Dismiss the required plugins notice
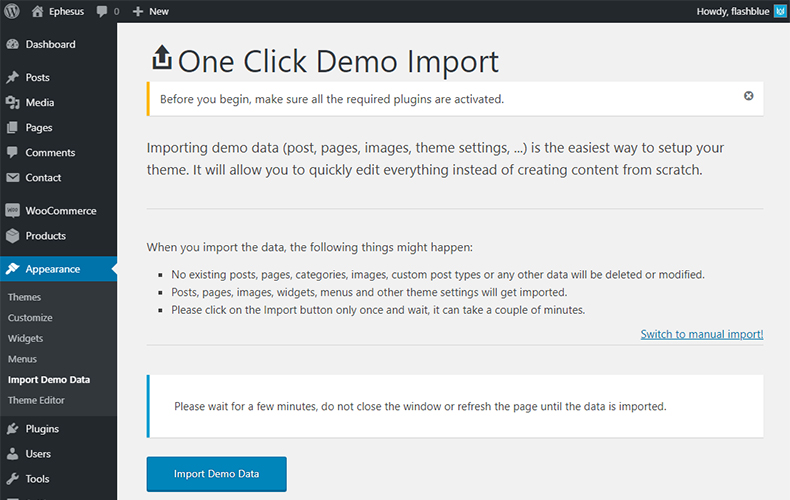 pyautogui.click(x=749, y=96)
